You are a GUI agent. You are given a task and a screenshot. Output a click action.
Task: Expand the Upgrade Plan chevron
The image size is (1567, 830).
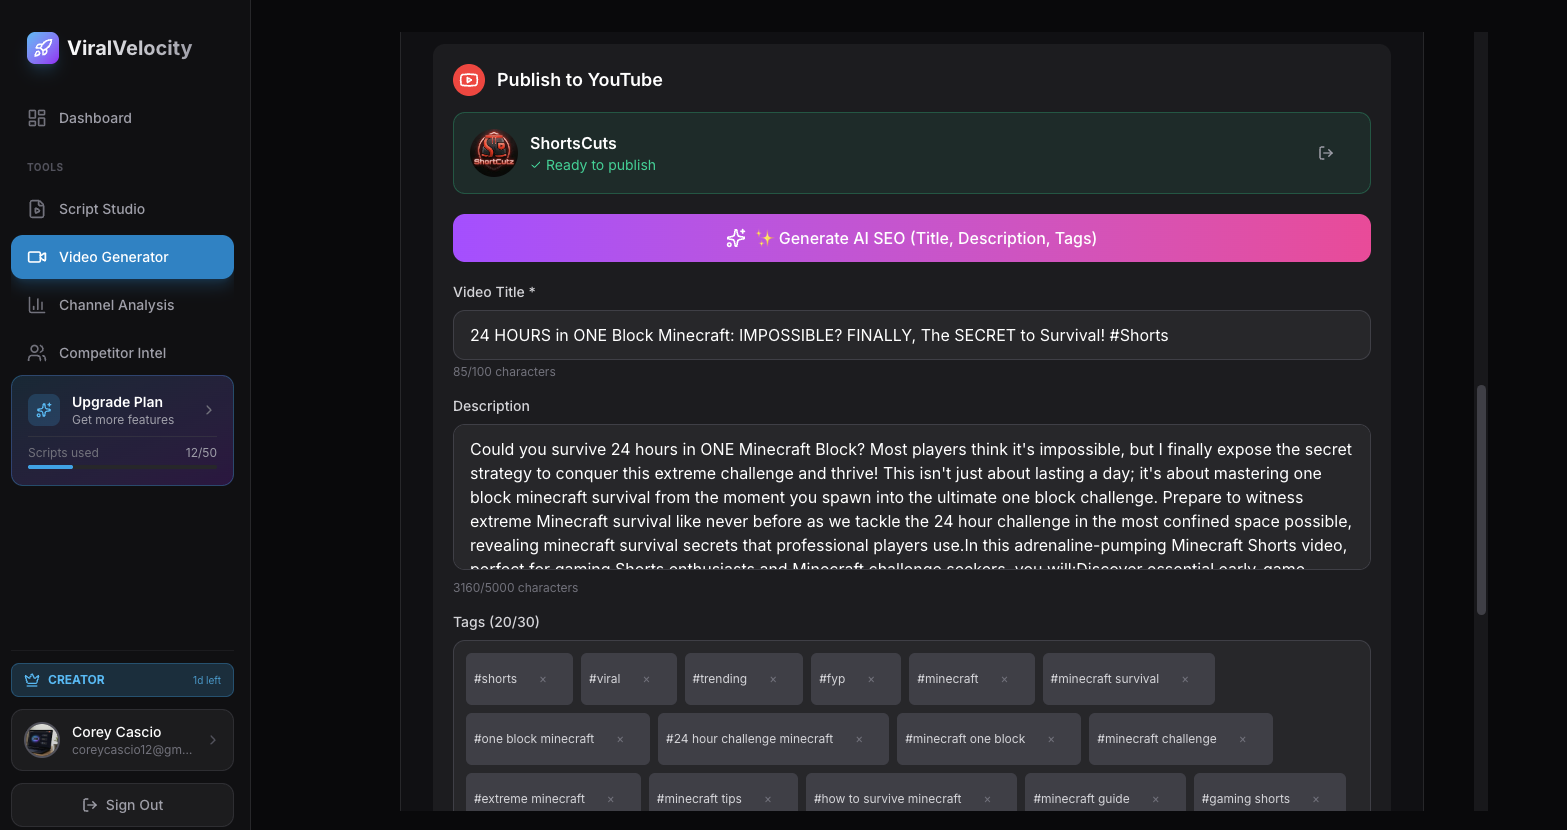pos(208,410)
